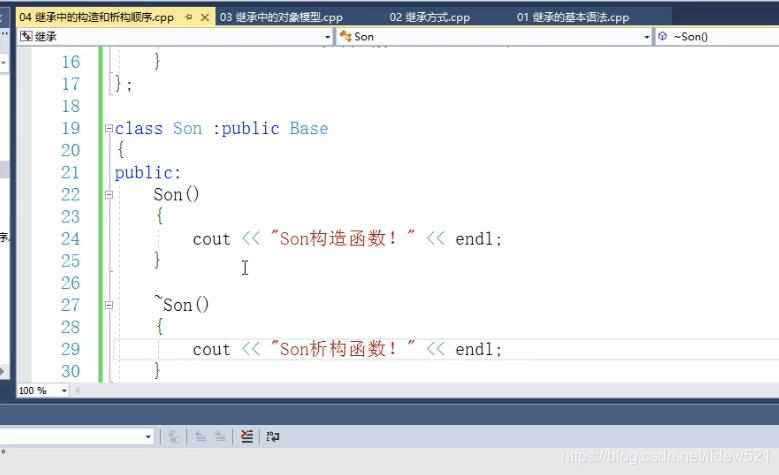Screen dimensions: 779x475
Task: Click cout on line 24
Action: click(x=212, y=239)
